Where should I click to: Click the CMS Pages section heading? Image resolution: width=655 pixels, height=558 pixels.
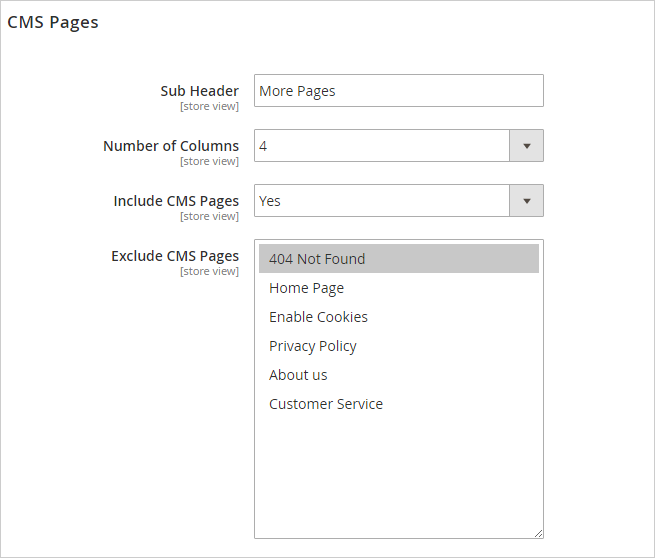(x=53, y=22)
